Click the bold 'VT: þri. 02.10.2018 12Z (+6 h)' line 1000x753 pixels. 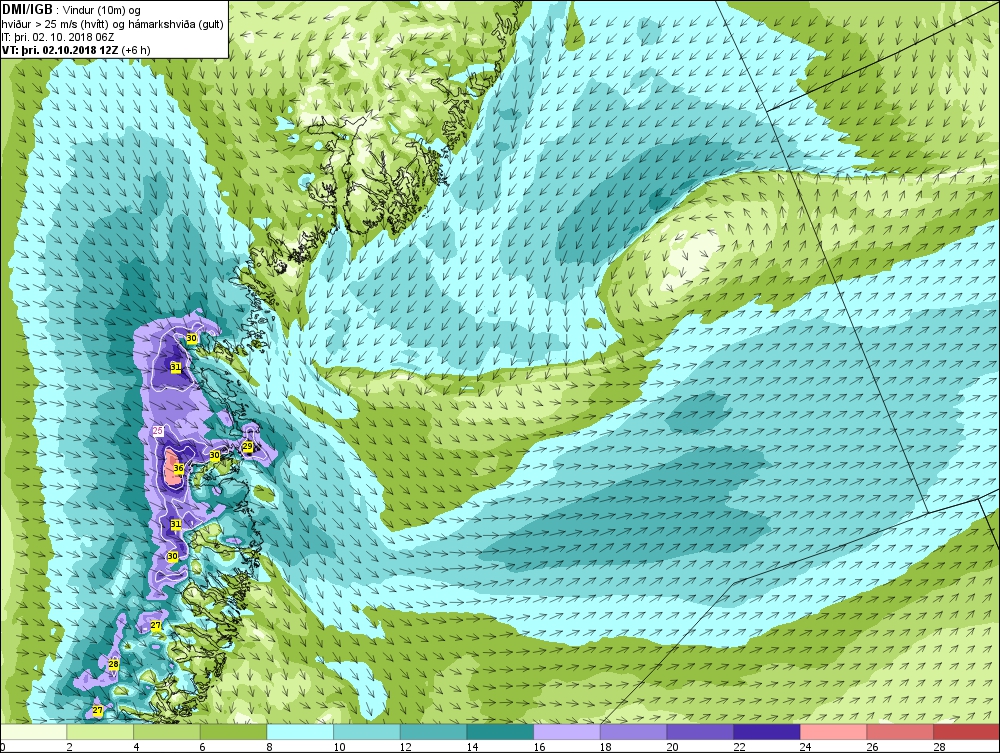tap(76, 50)
